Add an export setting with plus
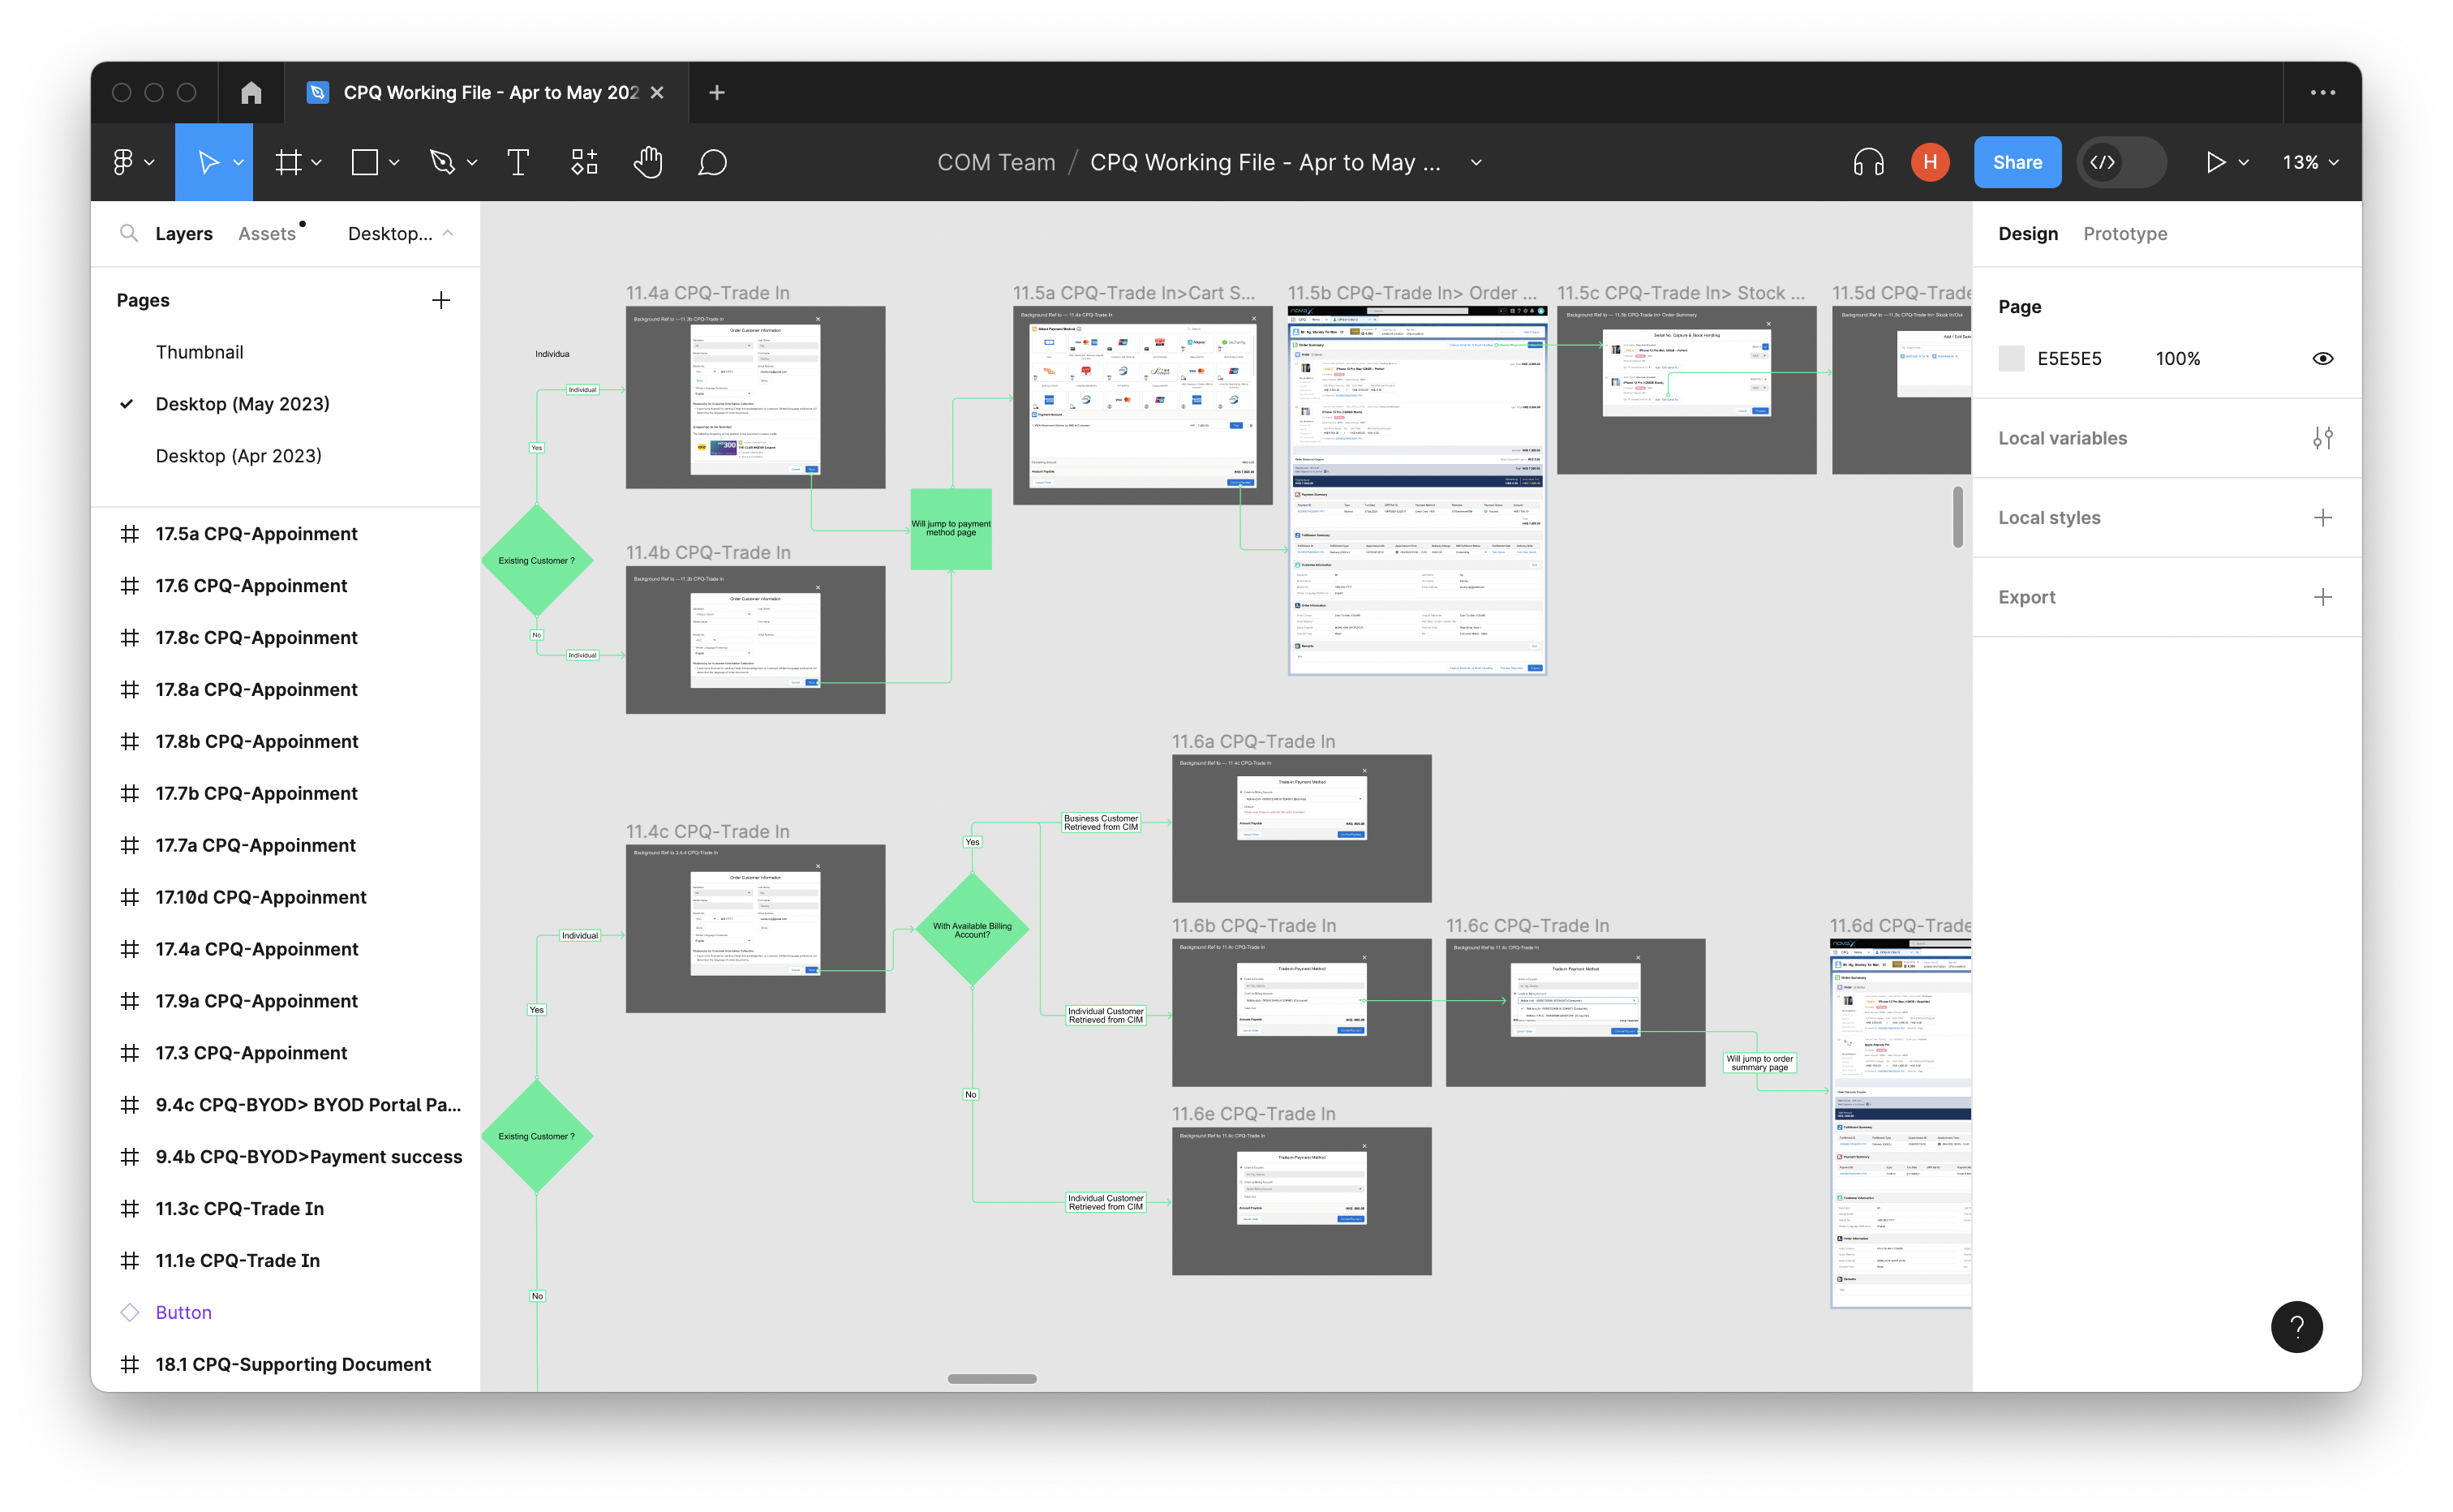This screenshot has height=1512, width=2453. tap(2322, 597)
